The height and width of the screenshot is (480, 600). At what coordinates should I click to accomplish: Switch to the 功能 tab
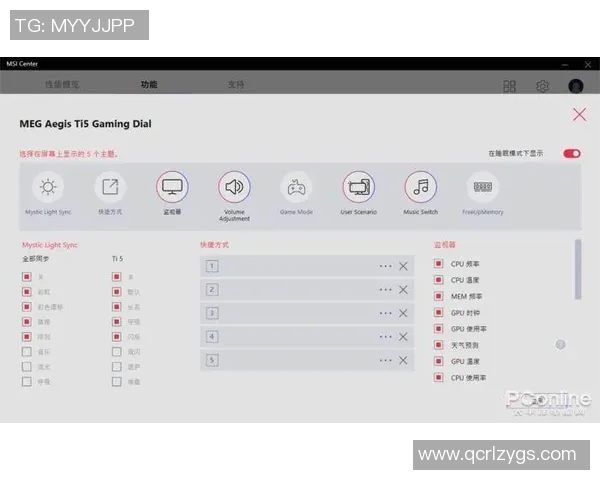pos(149,85)
